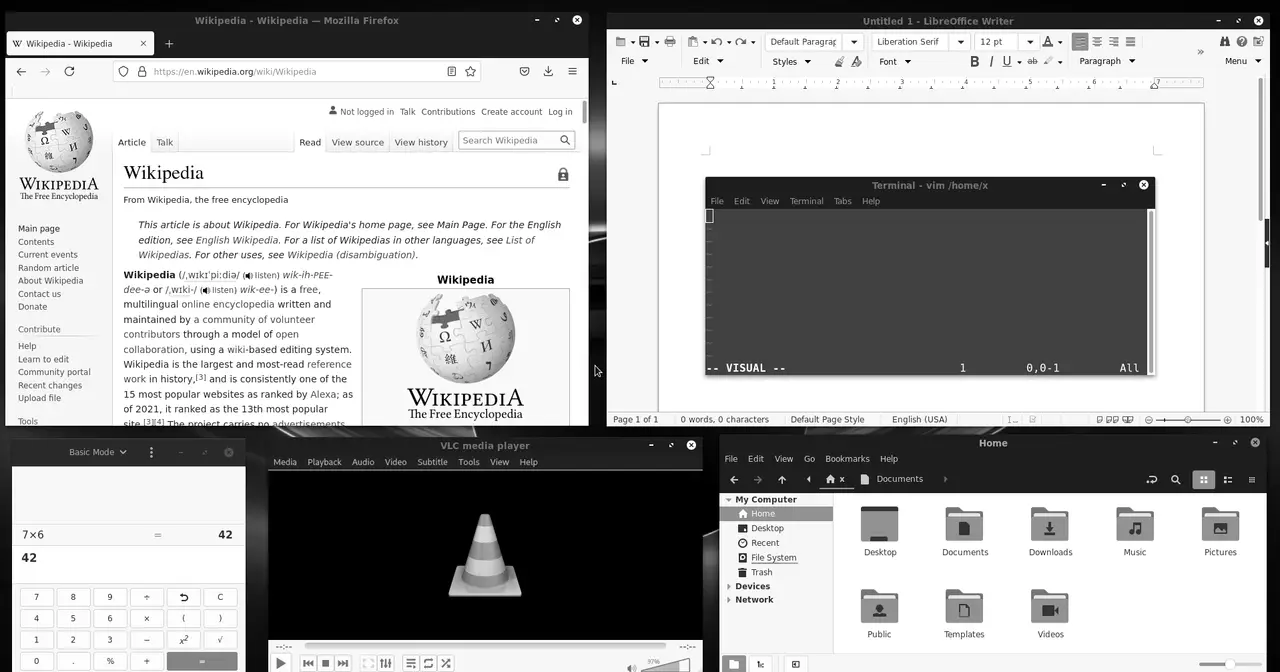Expand Writer toolbar overflow chevron
Viewport: 1280px width, 672px height.
(x=1201, y=51)
